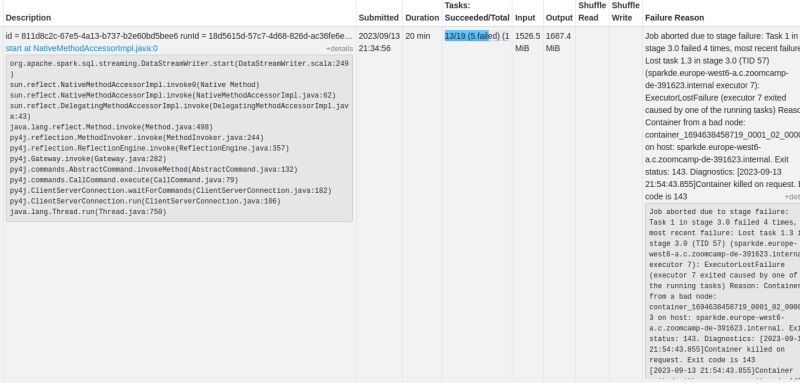Sort by the Output column header

559,17
